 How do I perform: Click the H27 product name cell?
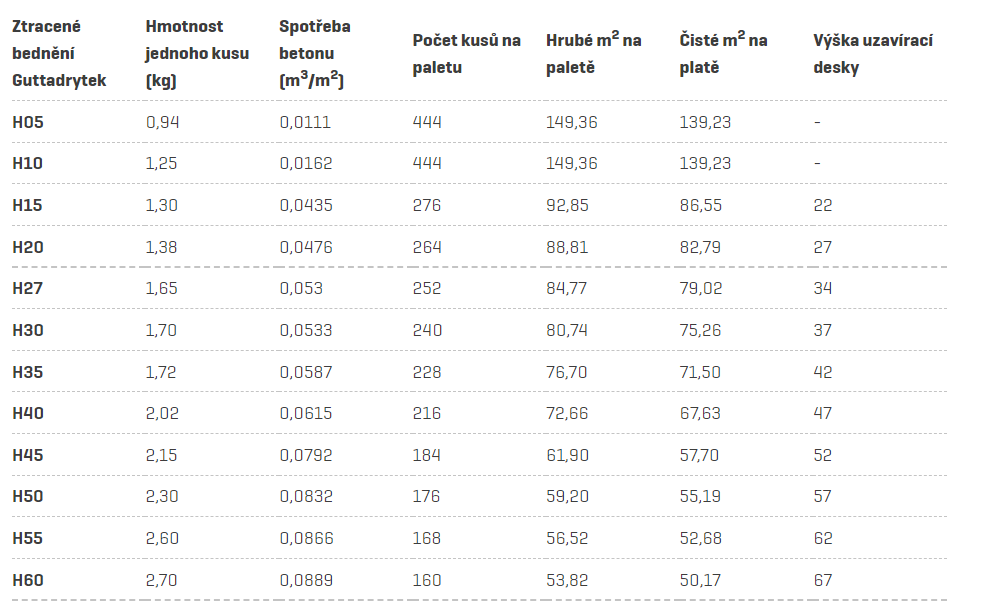pos(28,288)
